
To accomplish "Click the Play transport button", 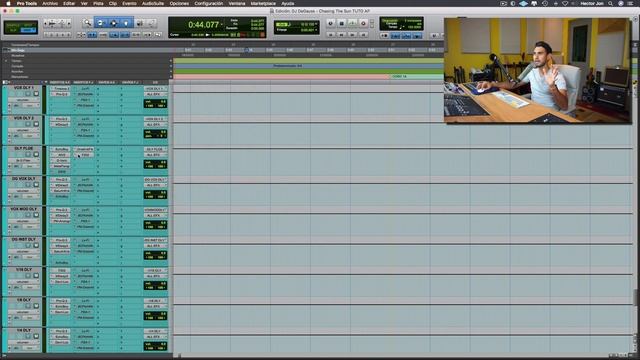I will click(x=353, y=23).
